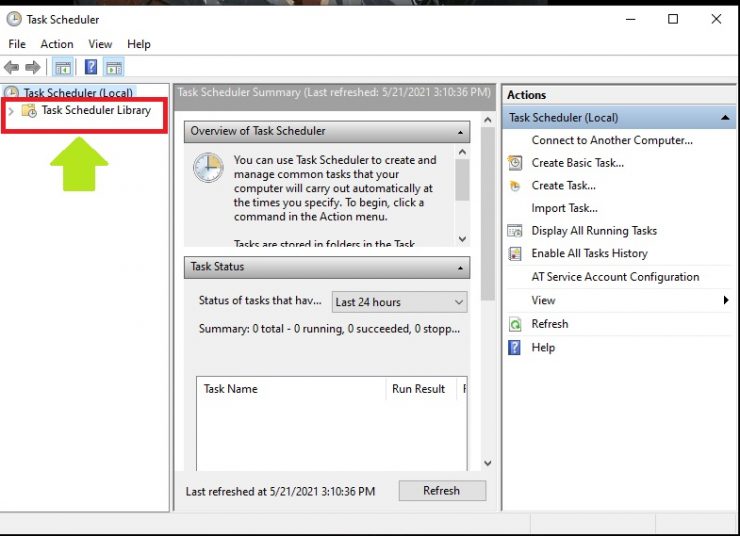Viewport: 740px width, 536px height.
Task: Click the overview text scrollbar thumb
Action: 462,180
